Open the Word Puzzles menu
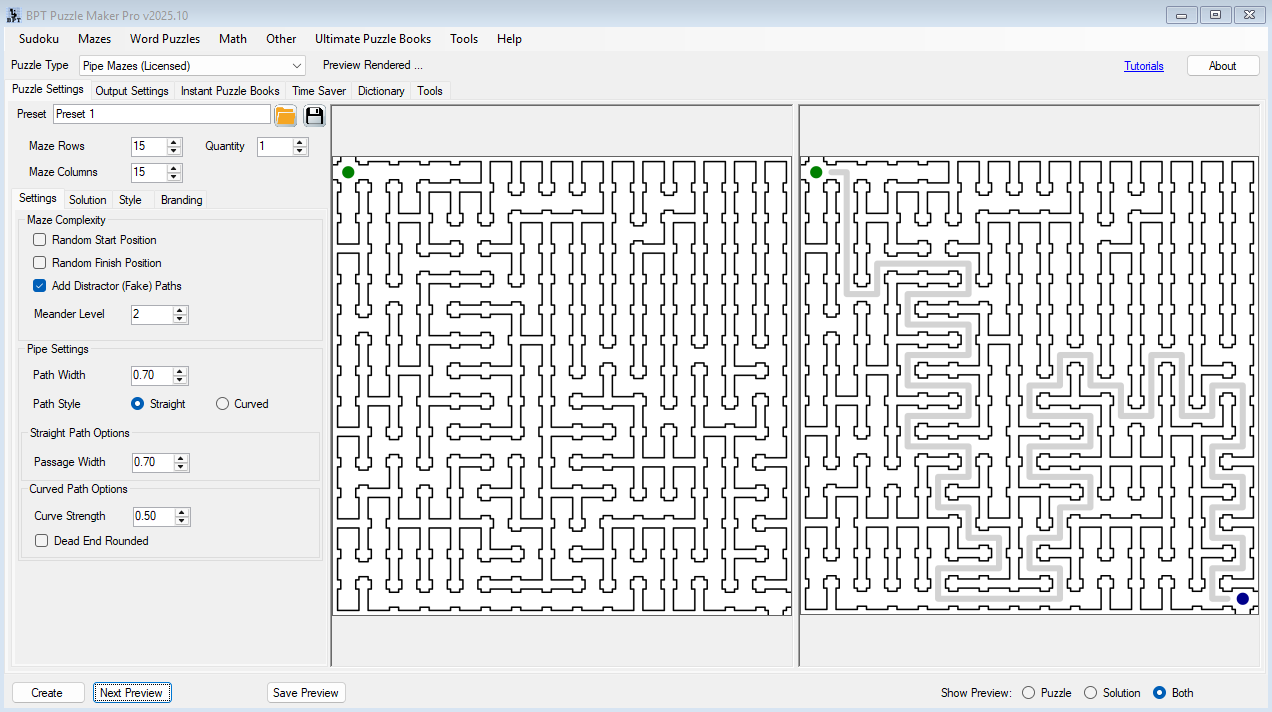The image size is (1272, 712). 165,39
